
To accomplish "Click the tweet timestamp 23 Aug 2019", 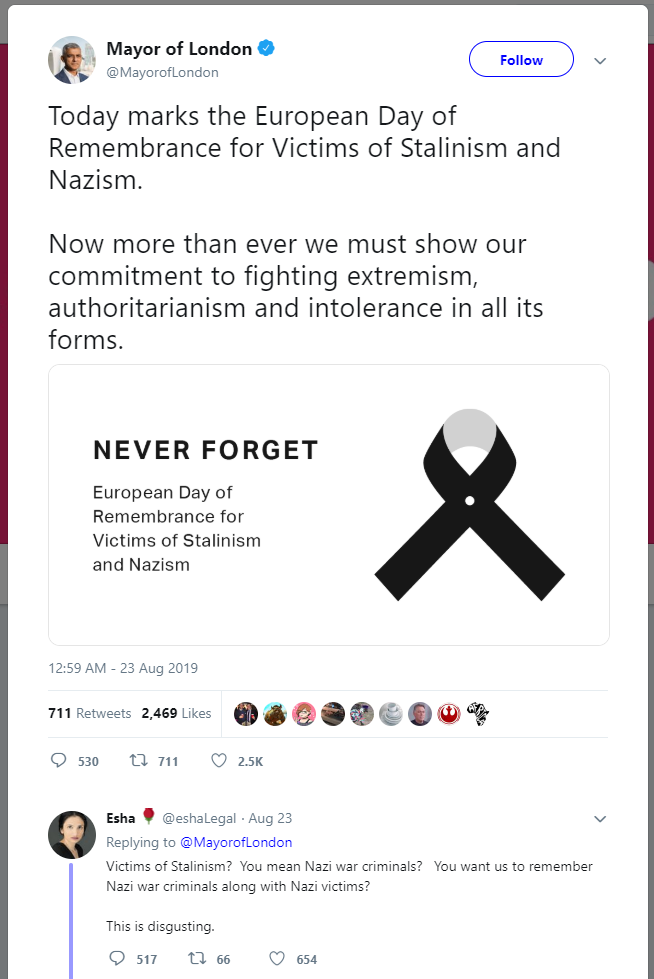I will [x=123, y=668].
